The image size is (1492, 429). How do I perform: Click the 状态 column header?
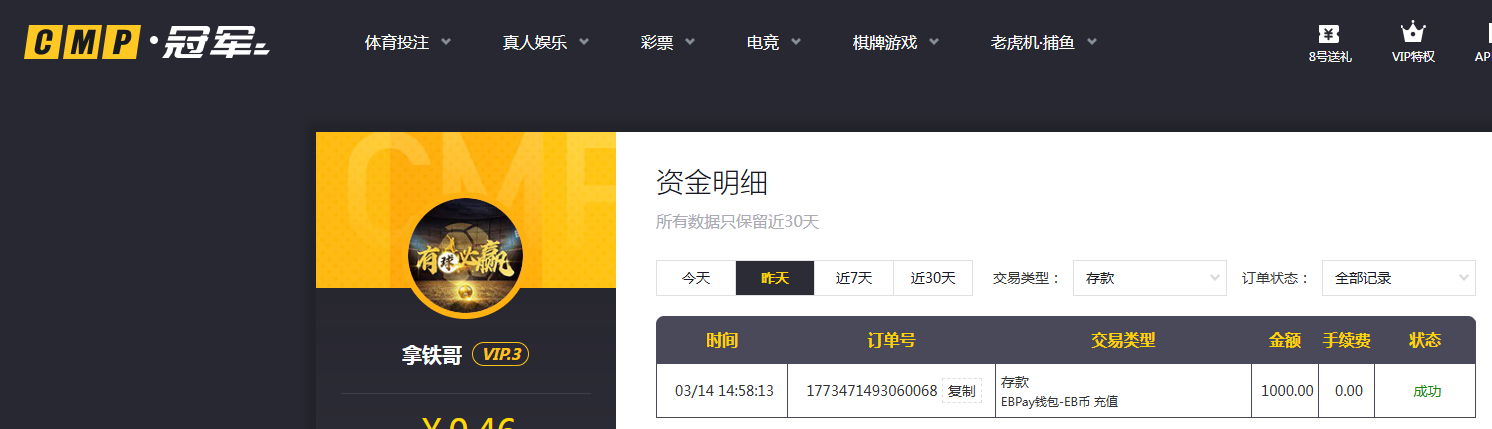tap(1425, 340)
